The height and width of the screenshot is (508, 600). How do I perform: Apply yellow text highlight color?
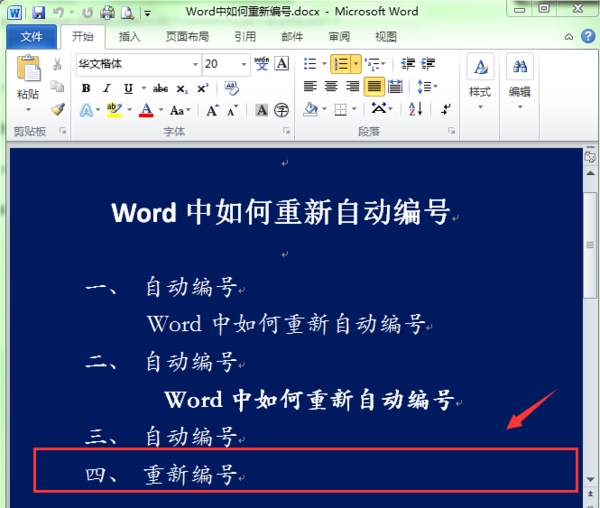114,110
